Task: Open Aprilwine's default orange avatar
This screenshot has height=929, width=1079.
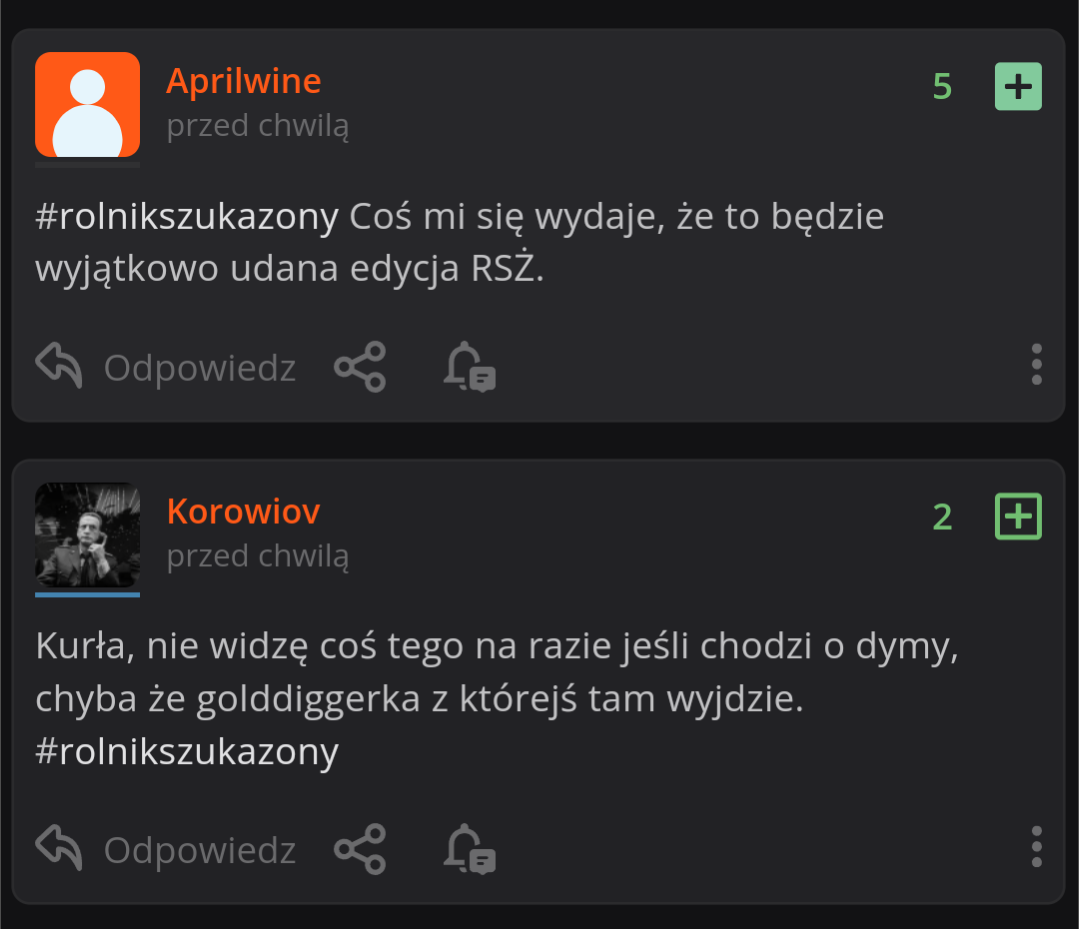Action: (x=87, y=105)
